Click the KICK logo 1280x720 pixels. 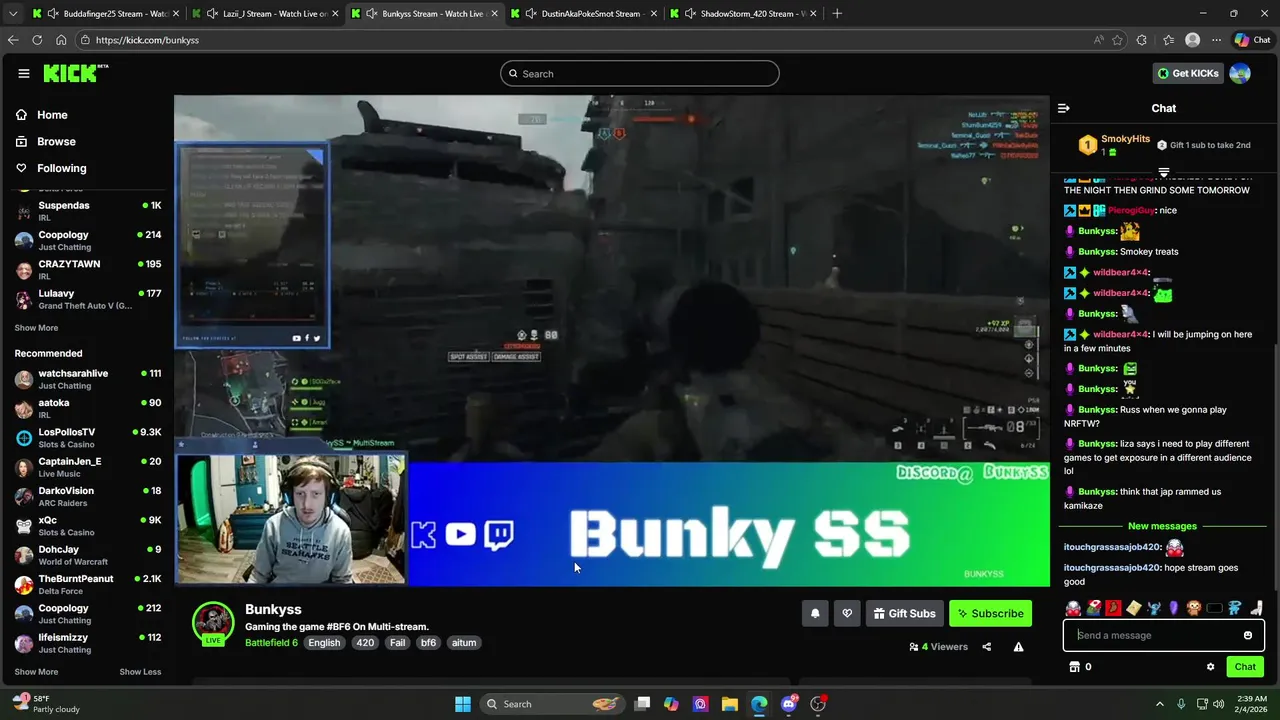(x=75, y=73)
